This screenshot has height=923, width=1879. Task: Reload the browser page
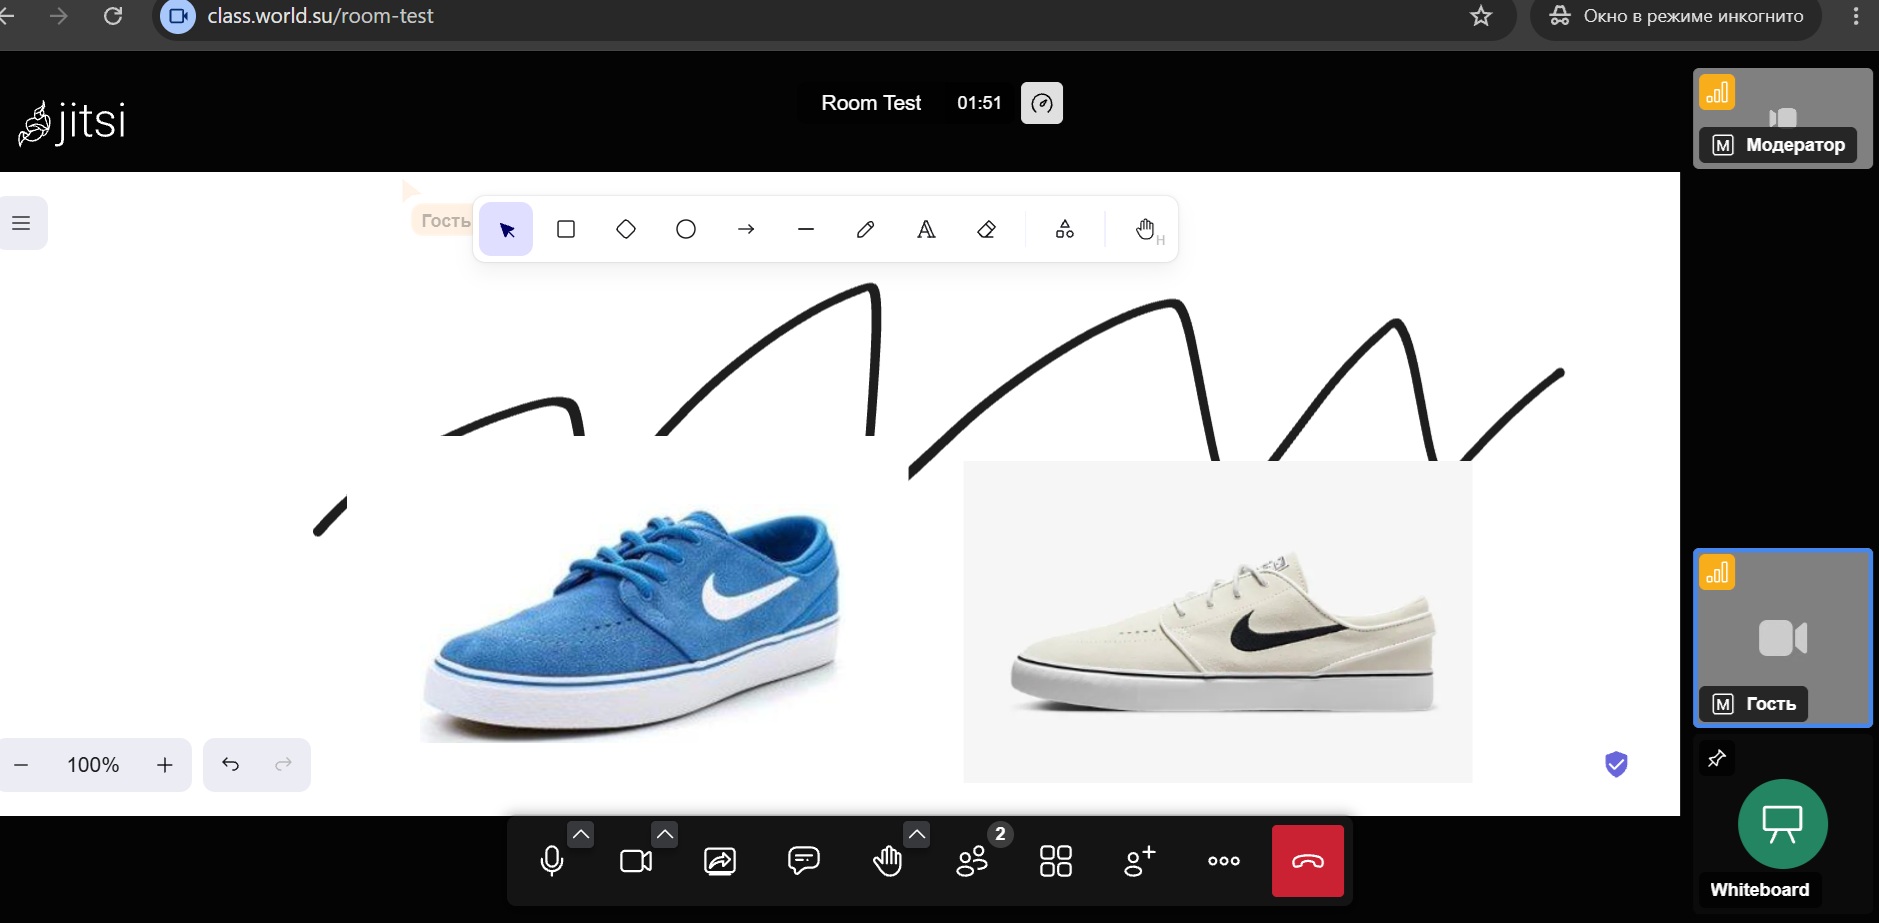pos(113,16)
